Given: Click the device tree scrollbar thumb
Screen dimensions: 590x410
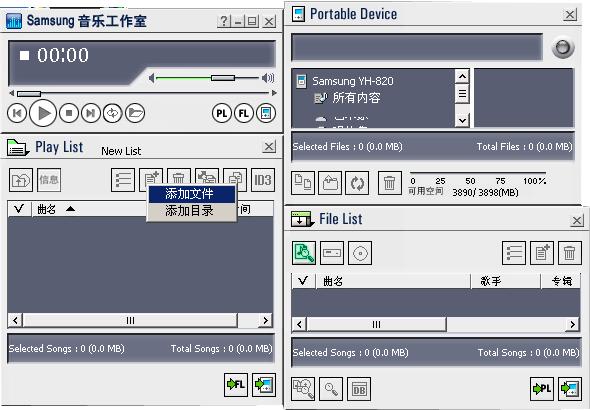Looking at the screenshot, I should pyautogui.click(x=462, y=93).
